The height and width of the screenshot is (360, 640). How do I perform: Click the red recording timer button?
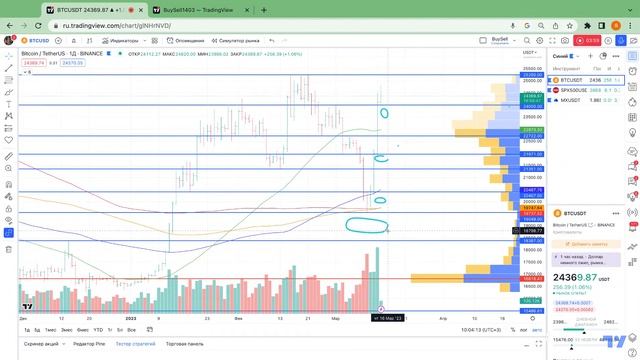[587, 40]
